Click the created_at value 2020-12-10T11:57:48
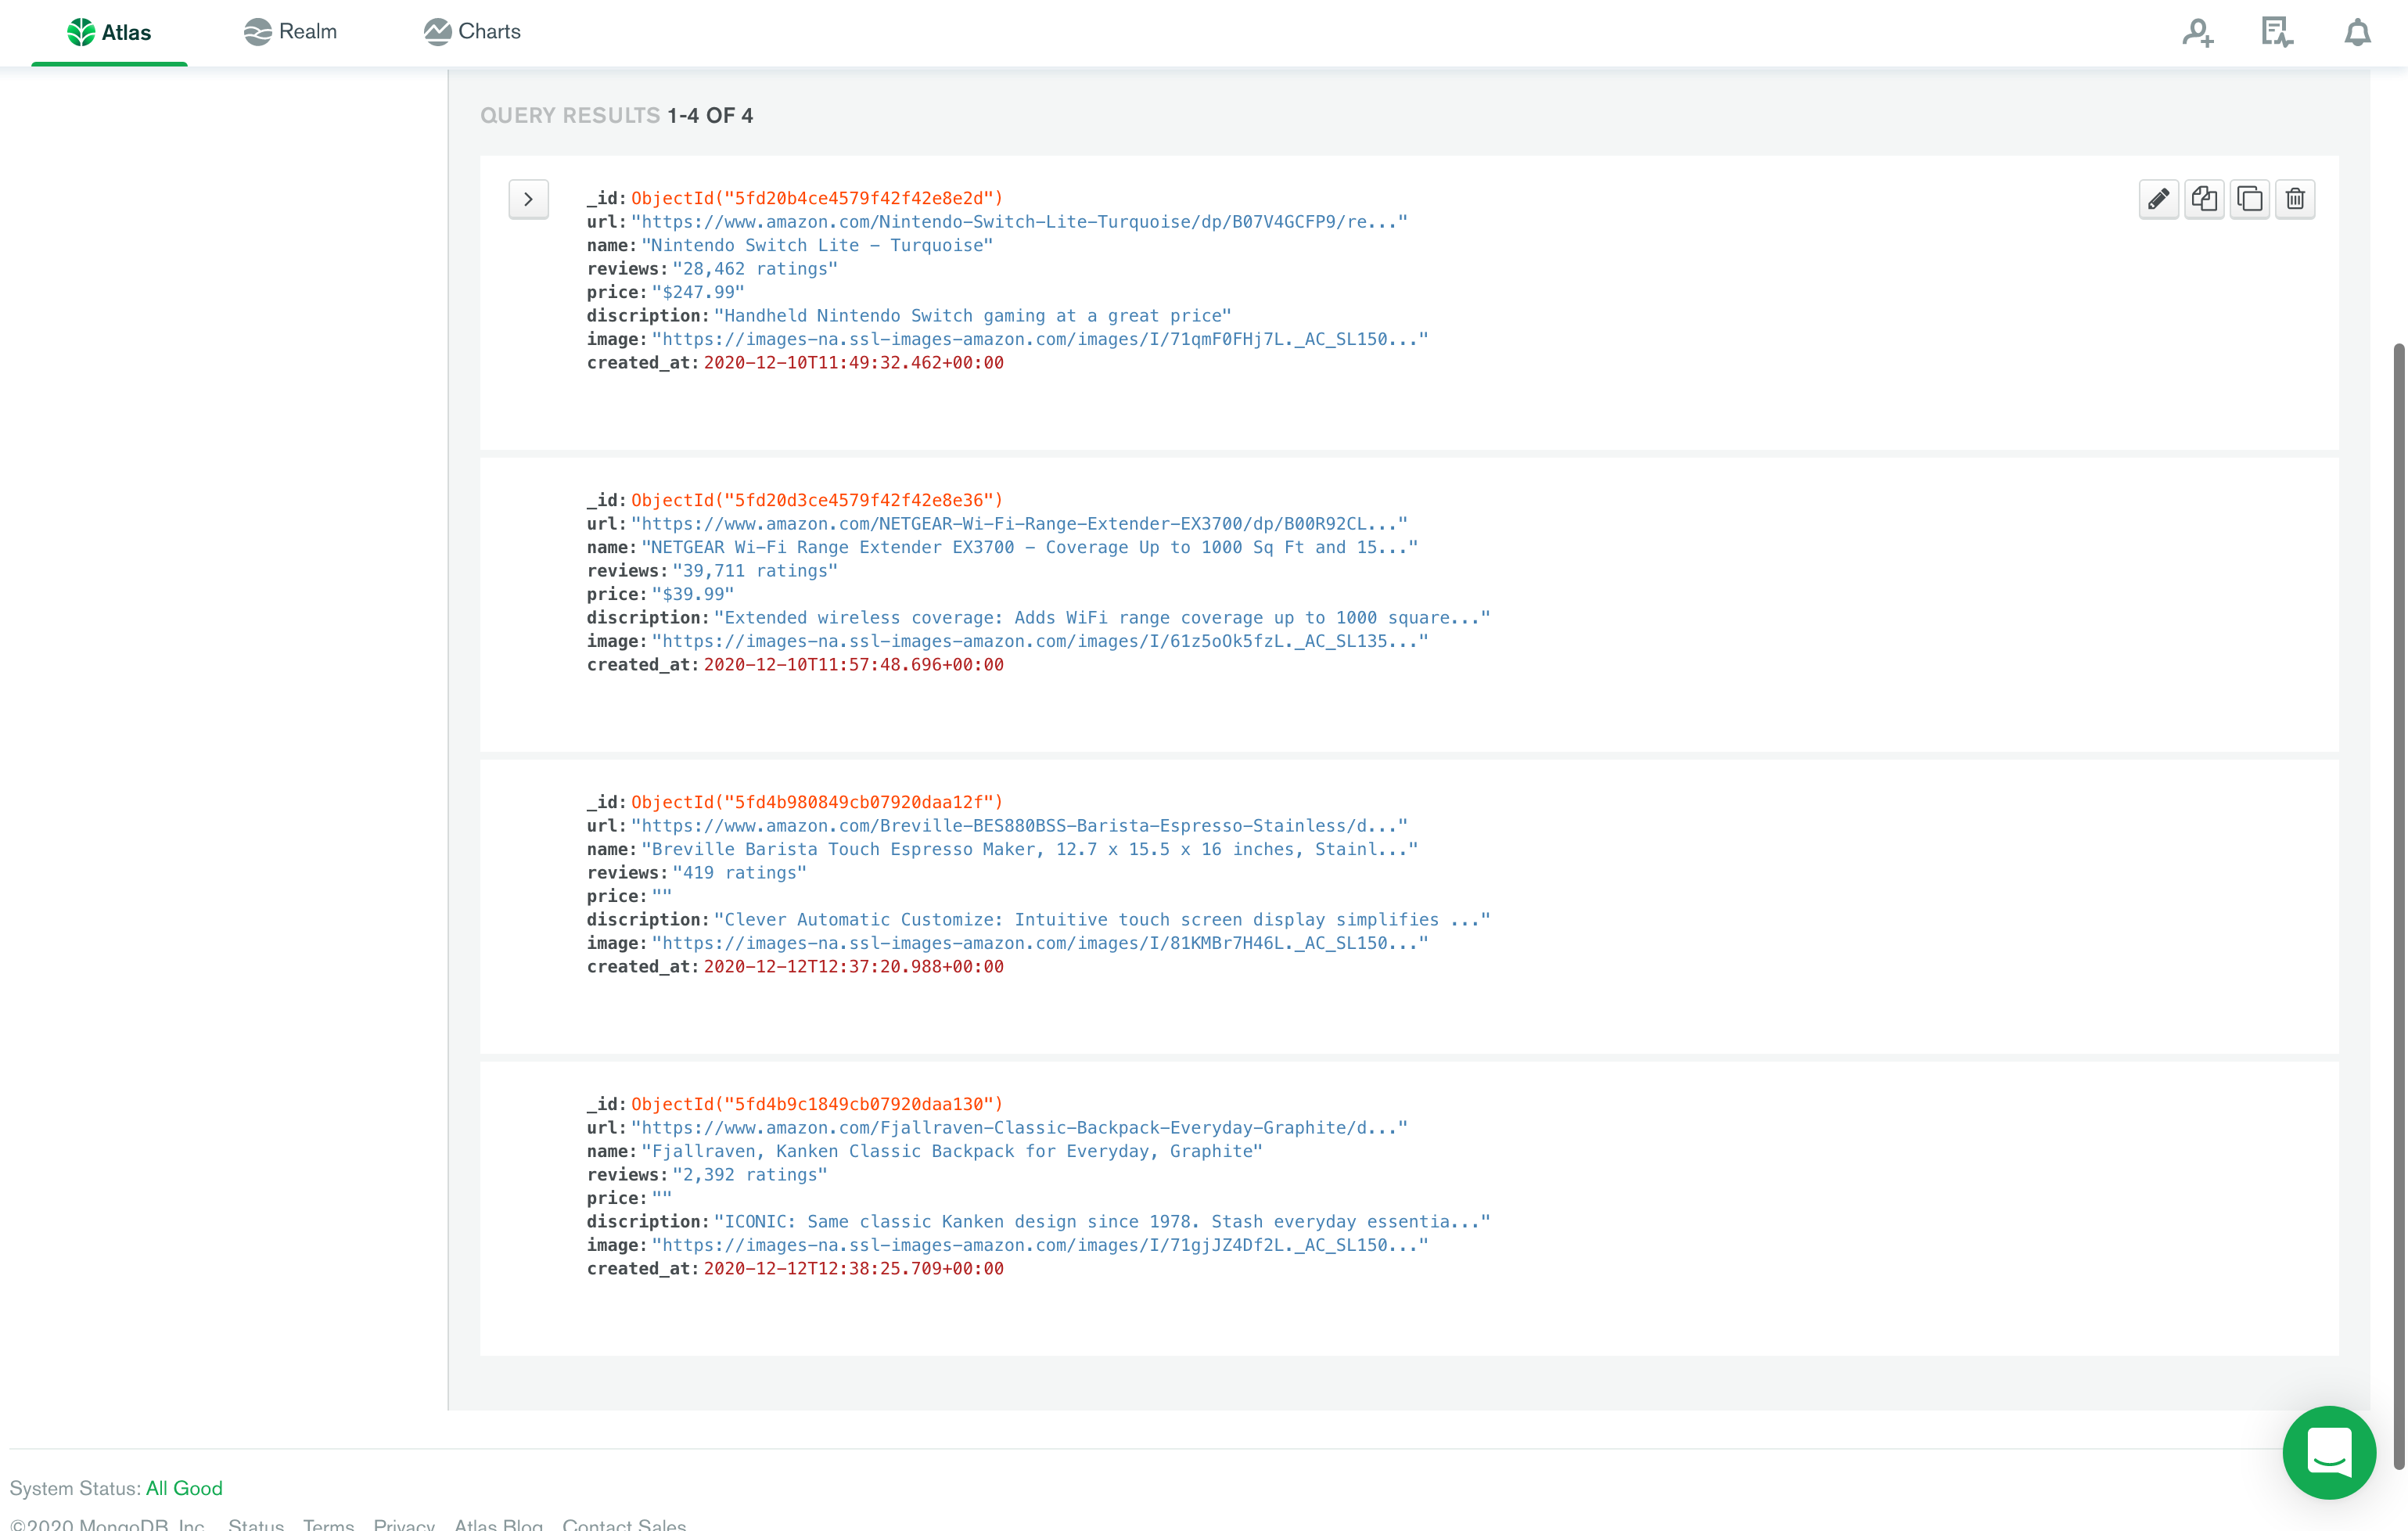2408x1531 pixels. coord(854,665)
